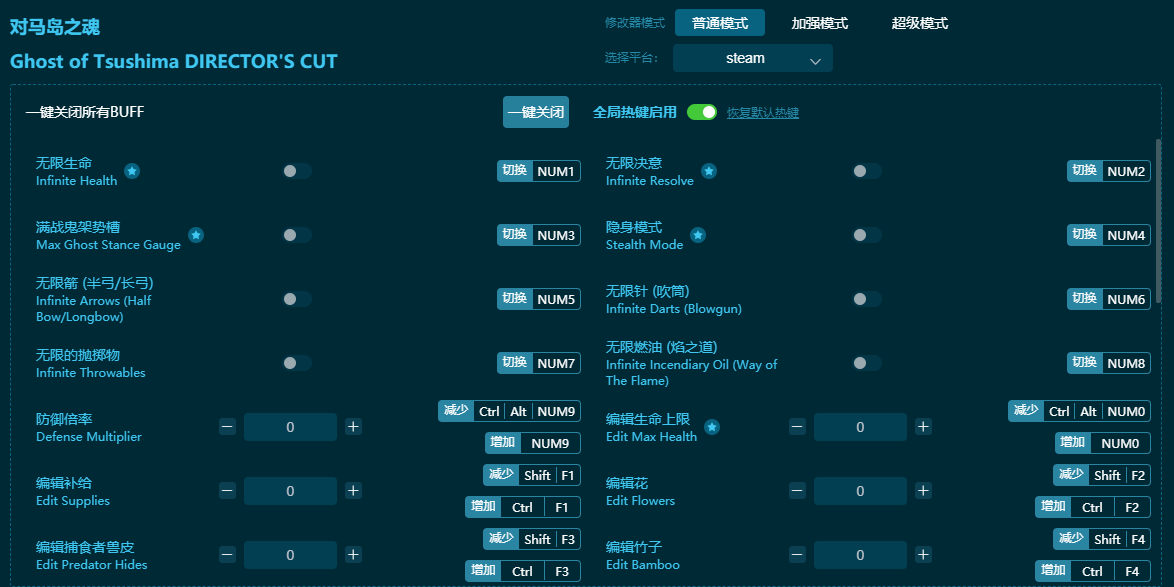Click the star icon beside Infinite Resolve

click(709, 171)
